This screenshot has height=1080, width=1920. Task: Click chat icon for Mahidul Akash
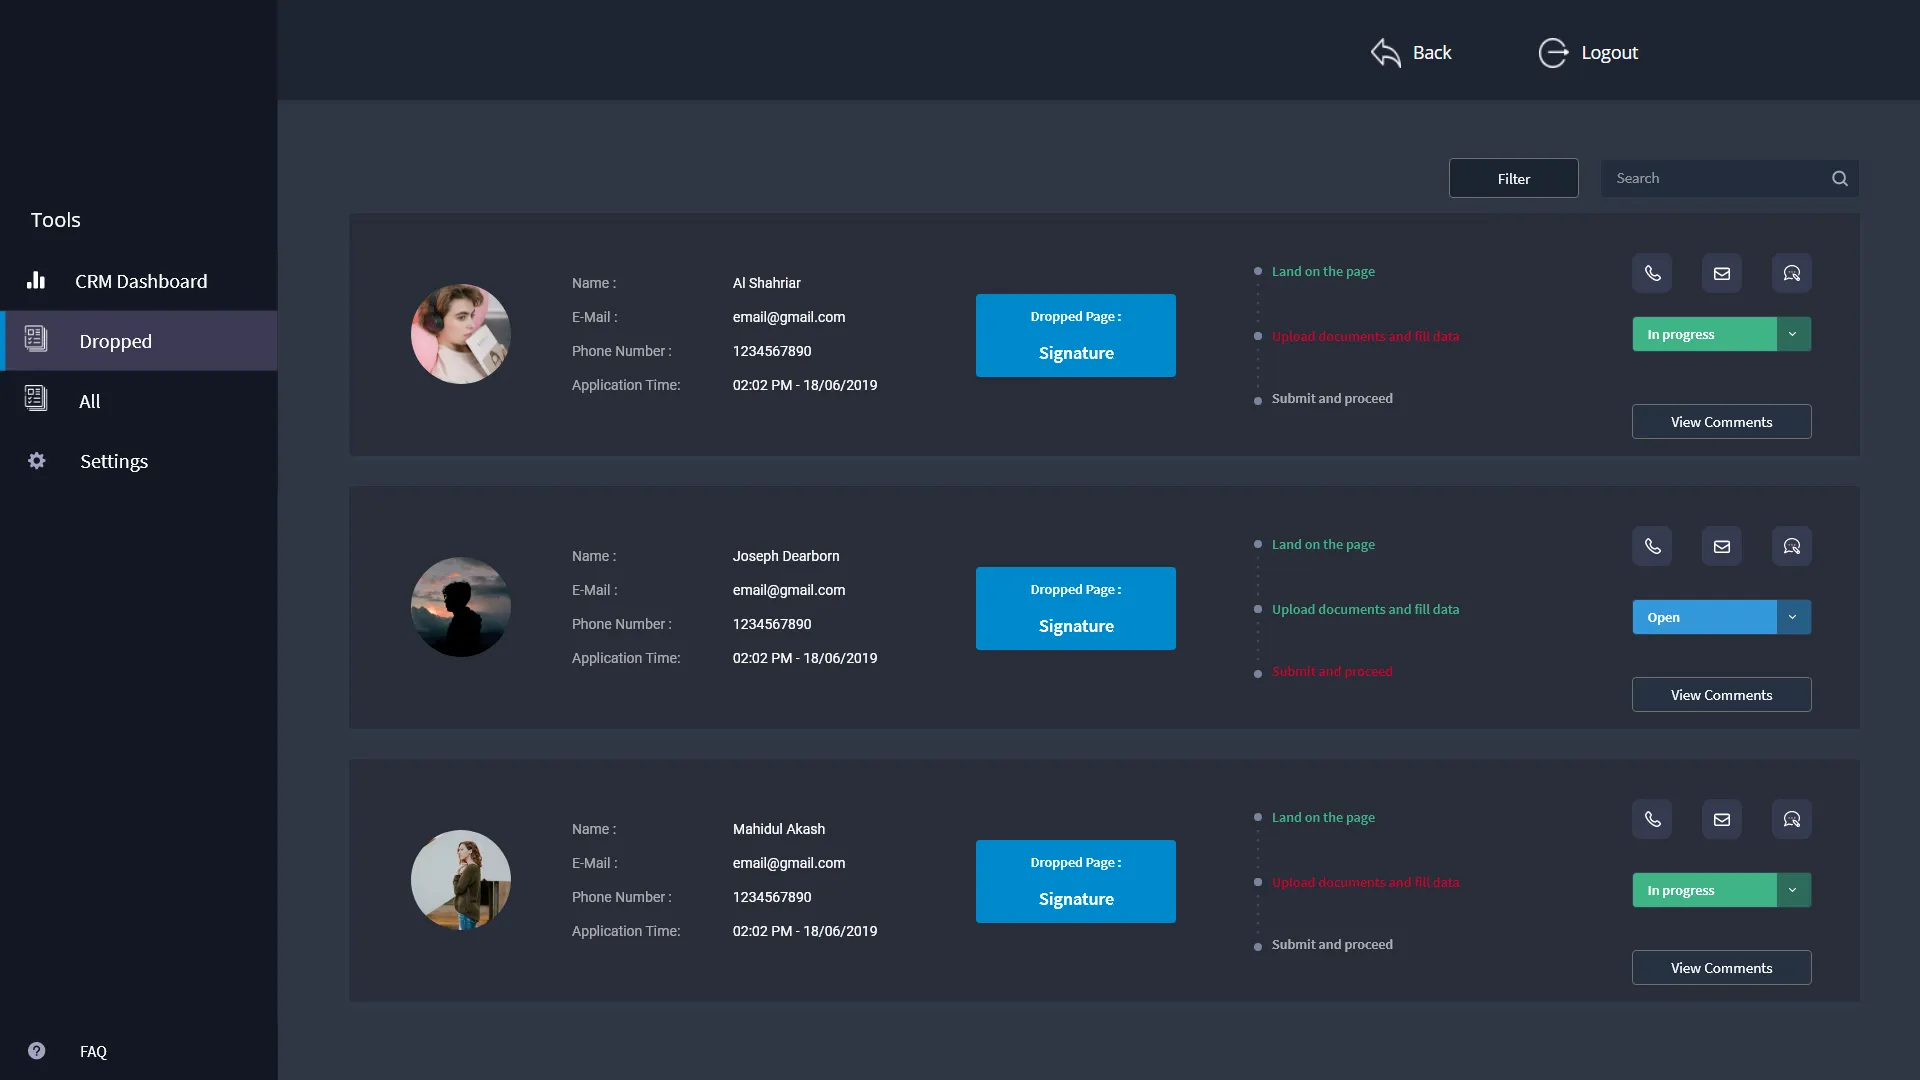click(x=1791, y=819)
